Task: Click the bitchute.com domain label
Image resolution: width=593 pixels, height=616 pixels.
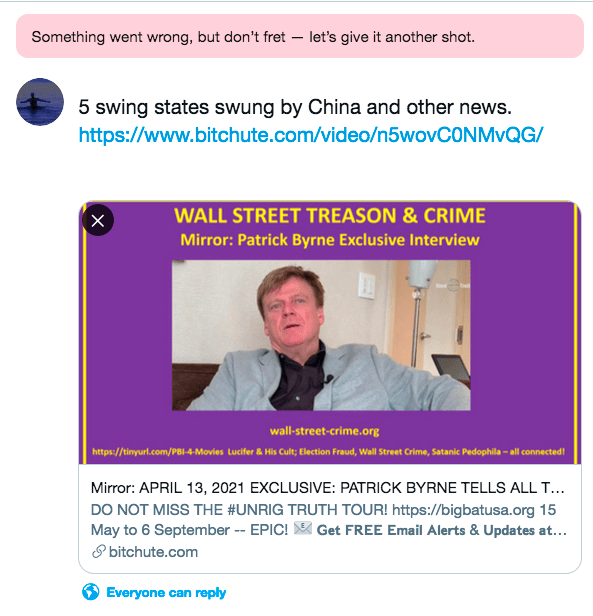Action: pos(153,552)
